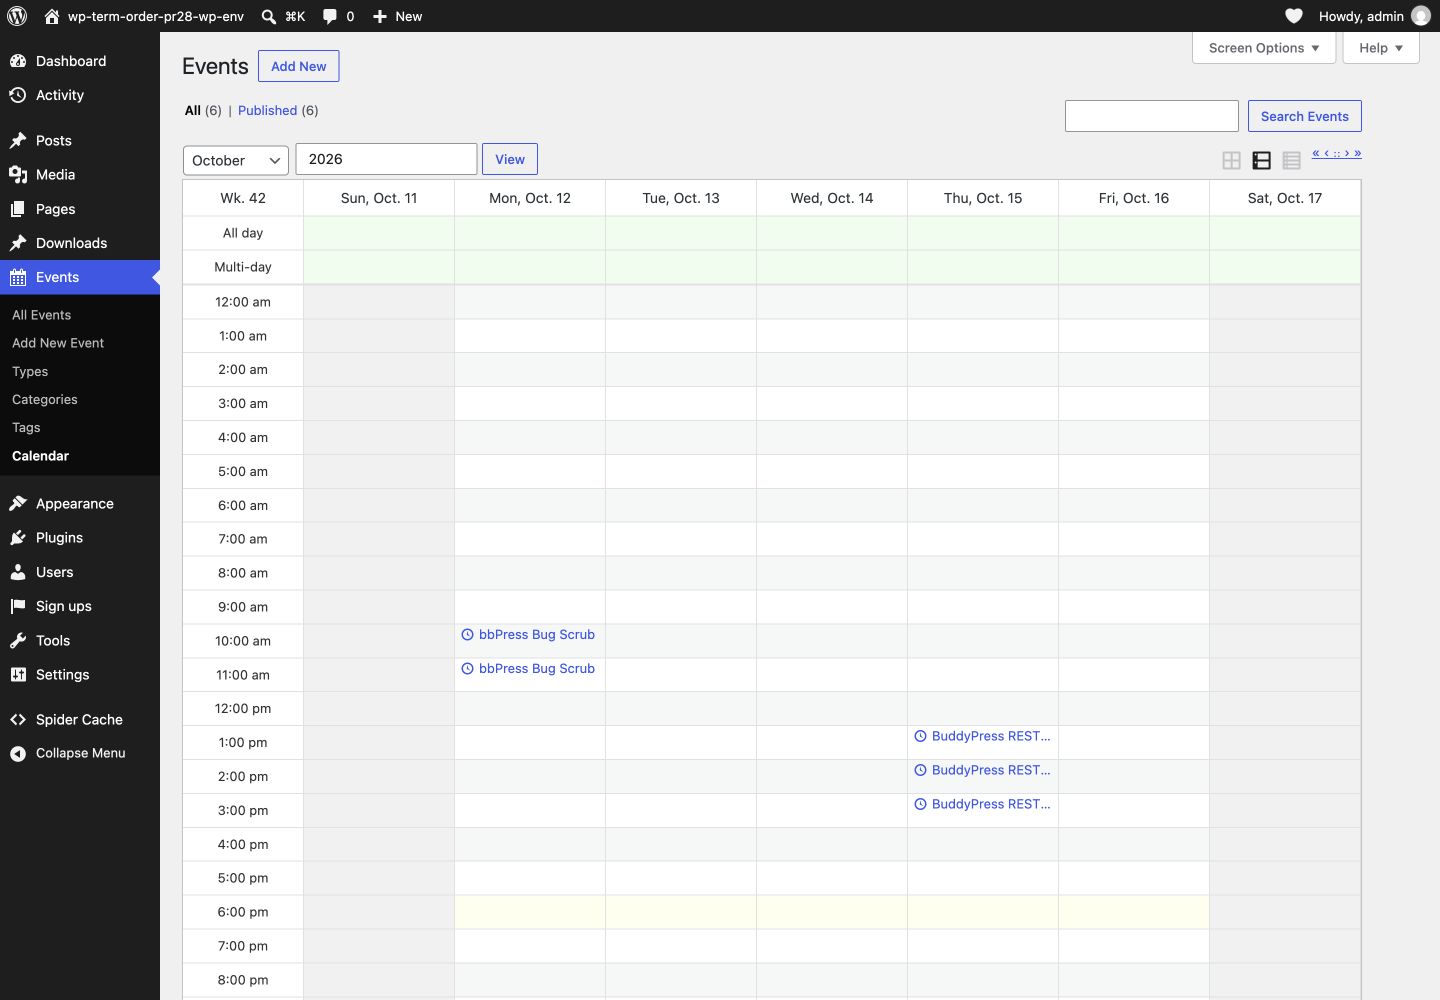Open the month dropdown showing October
1440x1000 pixels.
[236, 160]
